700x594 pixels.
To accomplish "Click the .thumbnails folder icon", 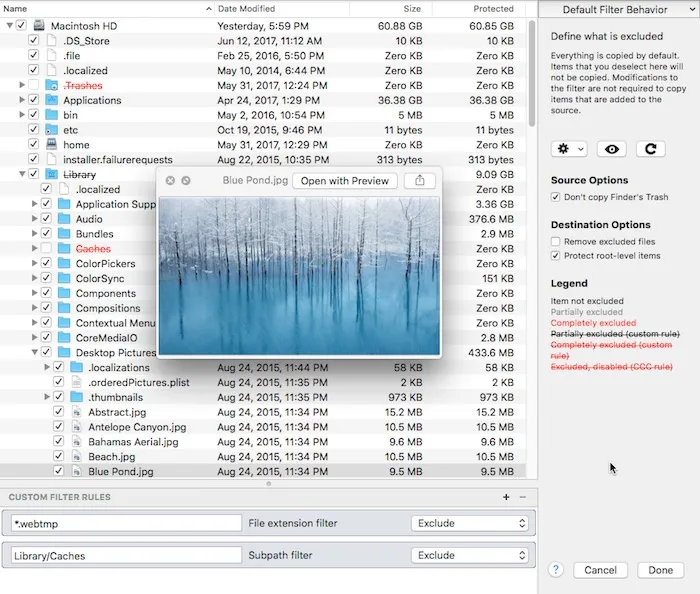I will point(77,397).
